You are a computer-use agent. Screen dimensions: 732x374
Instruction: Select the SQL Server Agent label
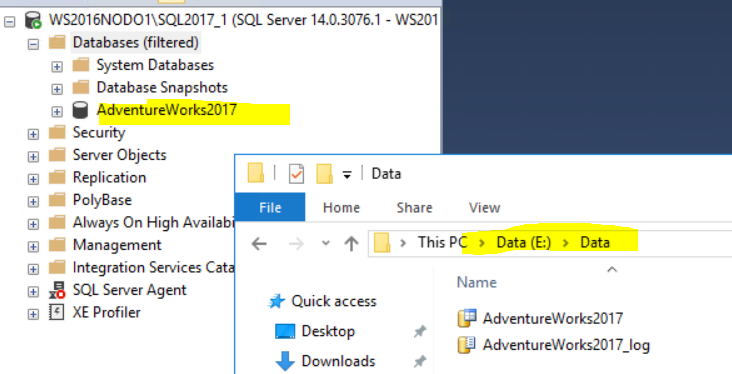pyautogui.click(x=129, y=290)
